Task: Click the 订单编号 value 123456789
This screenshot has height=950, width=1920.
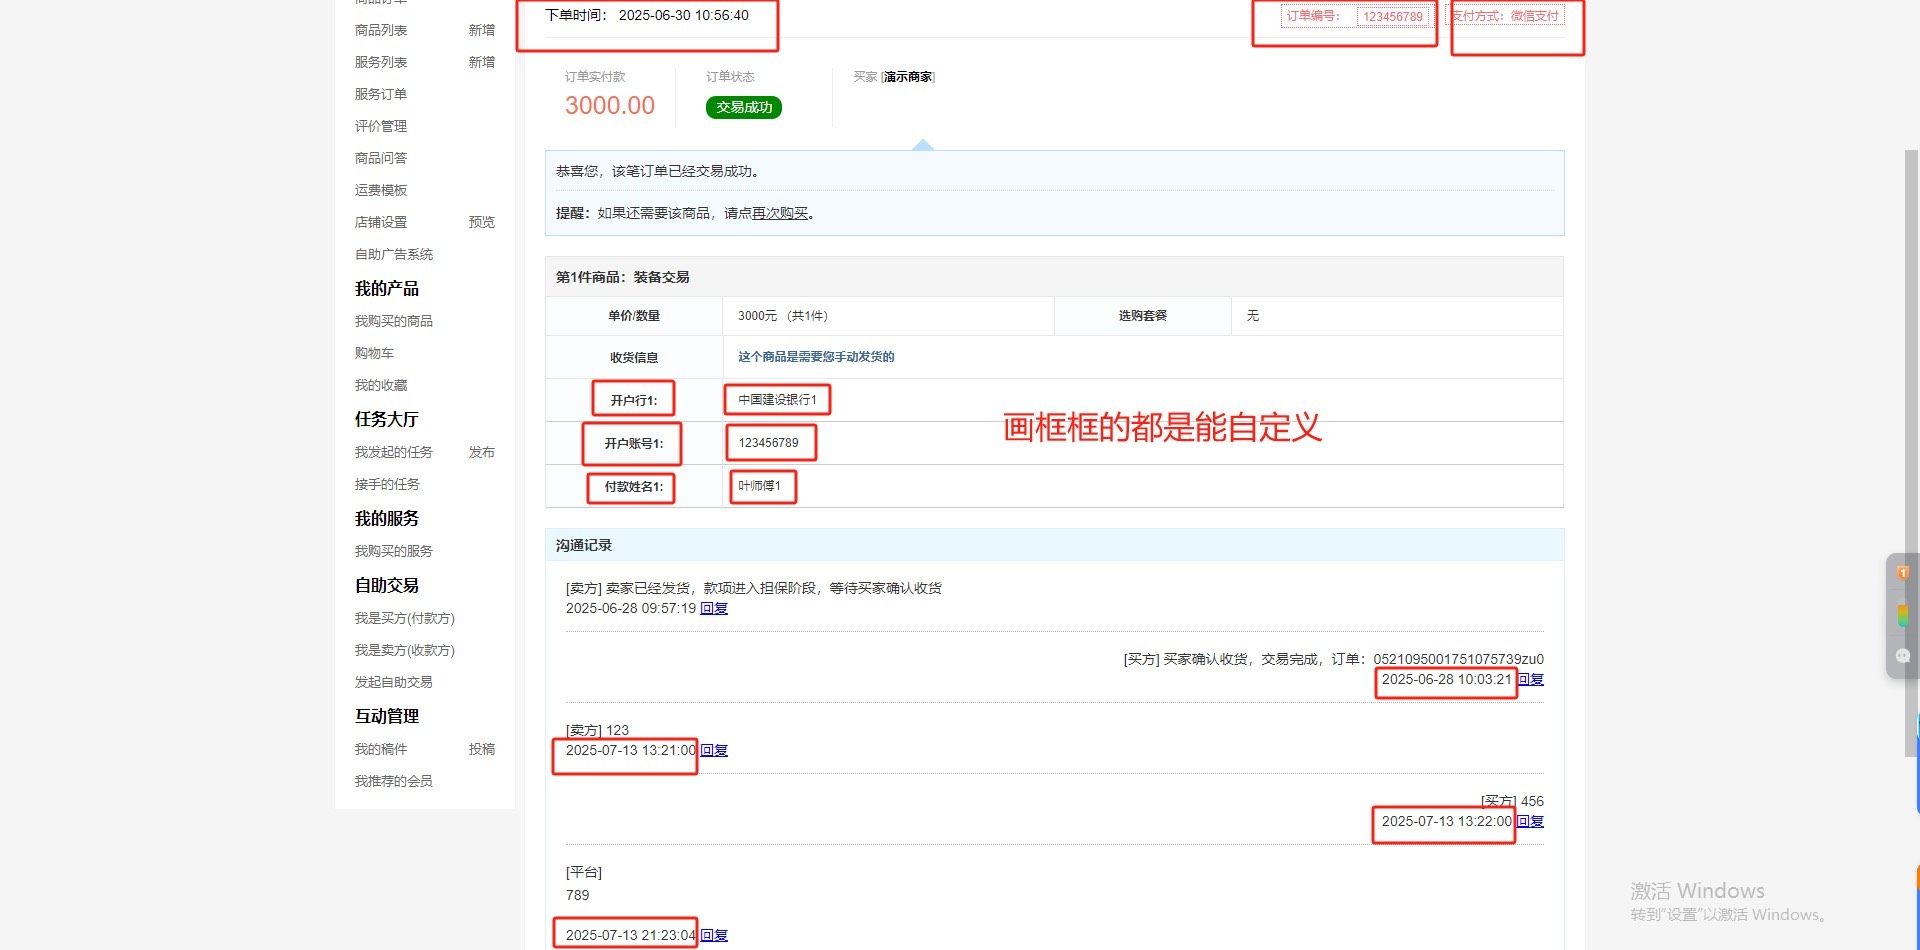Action: click(x=1393, y=17)
